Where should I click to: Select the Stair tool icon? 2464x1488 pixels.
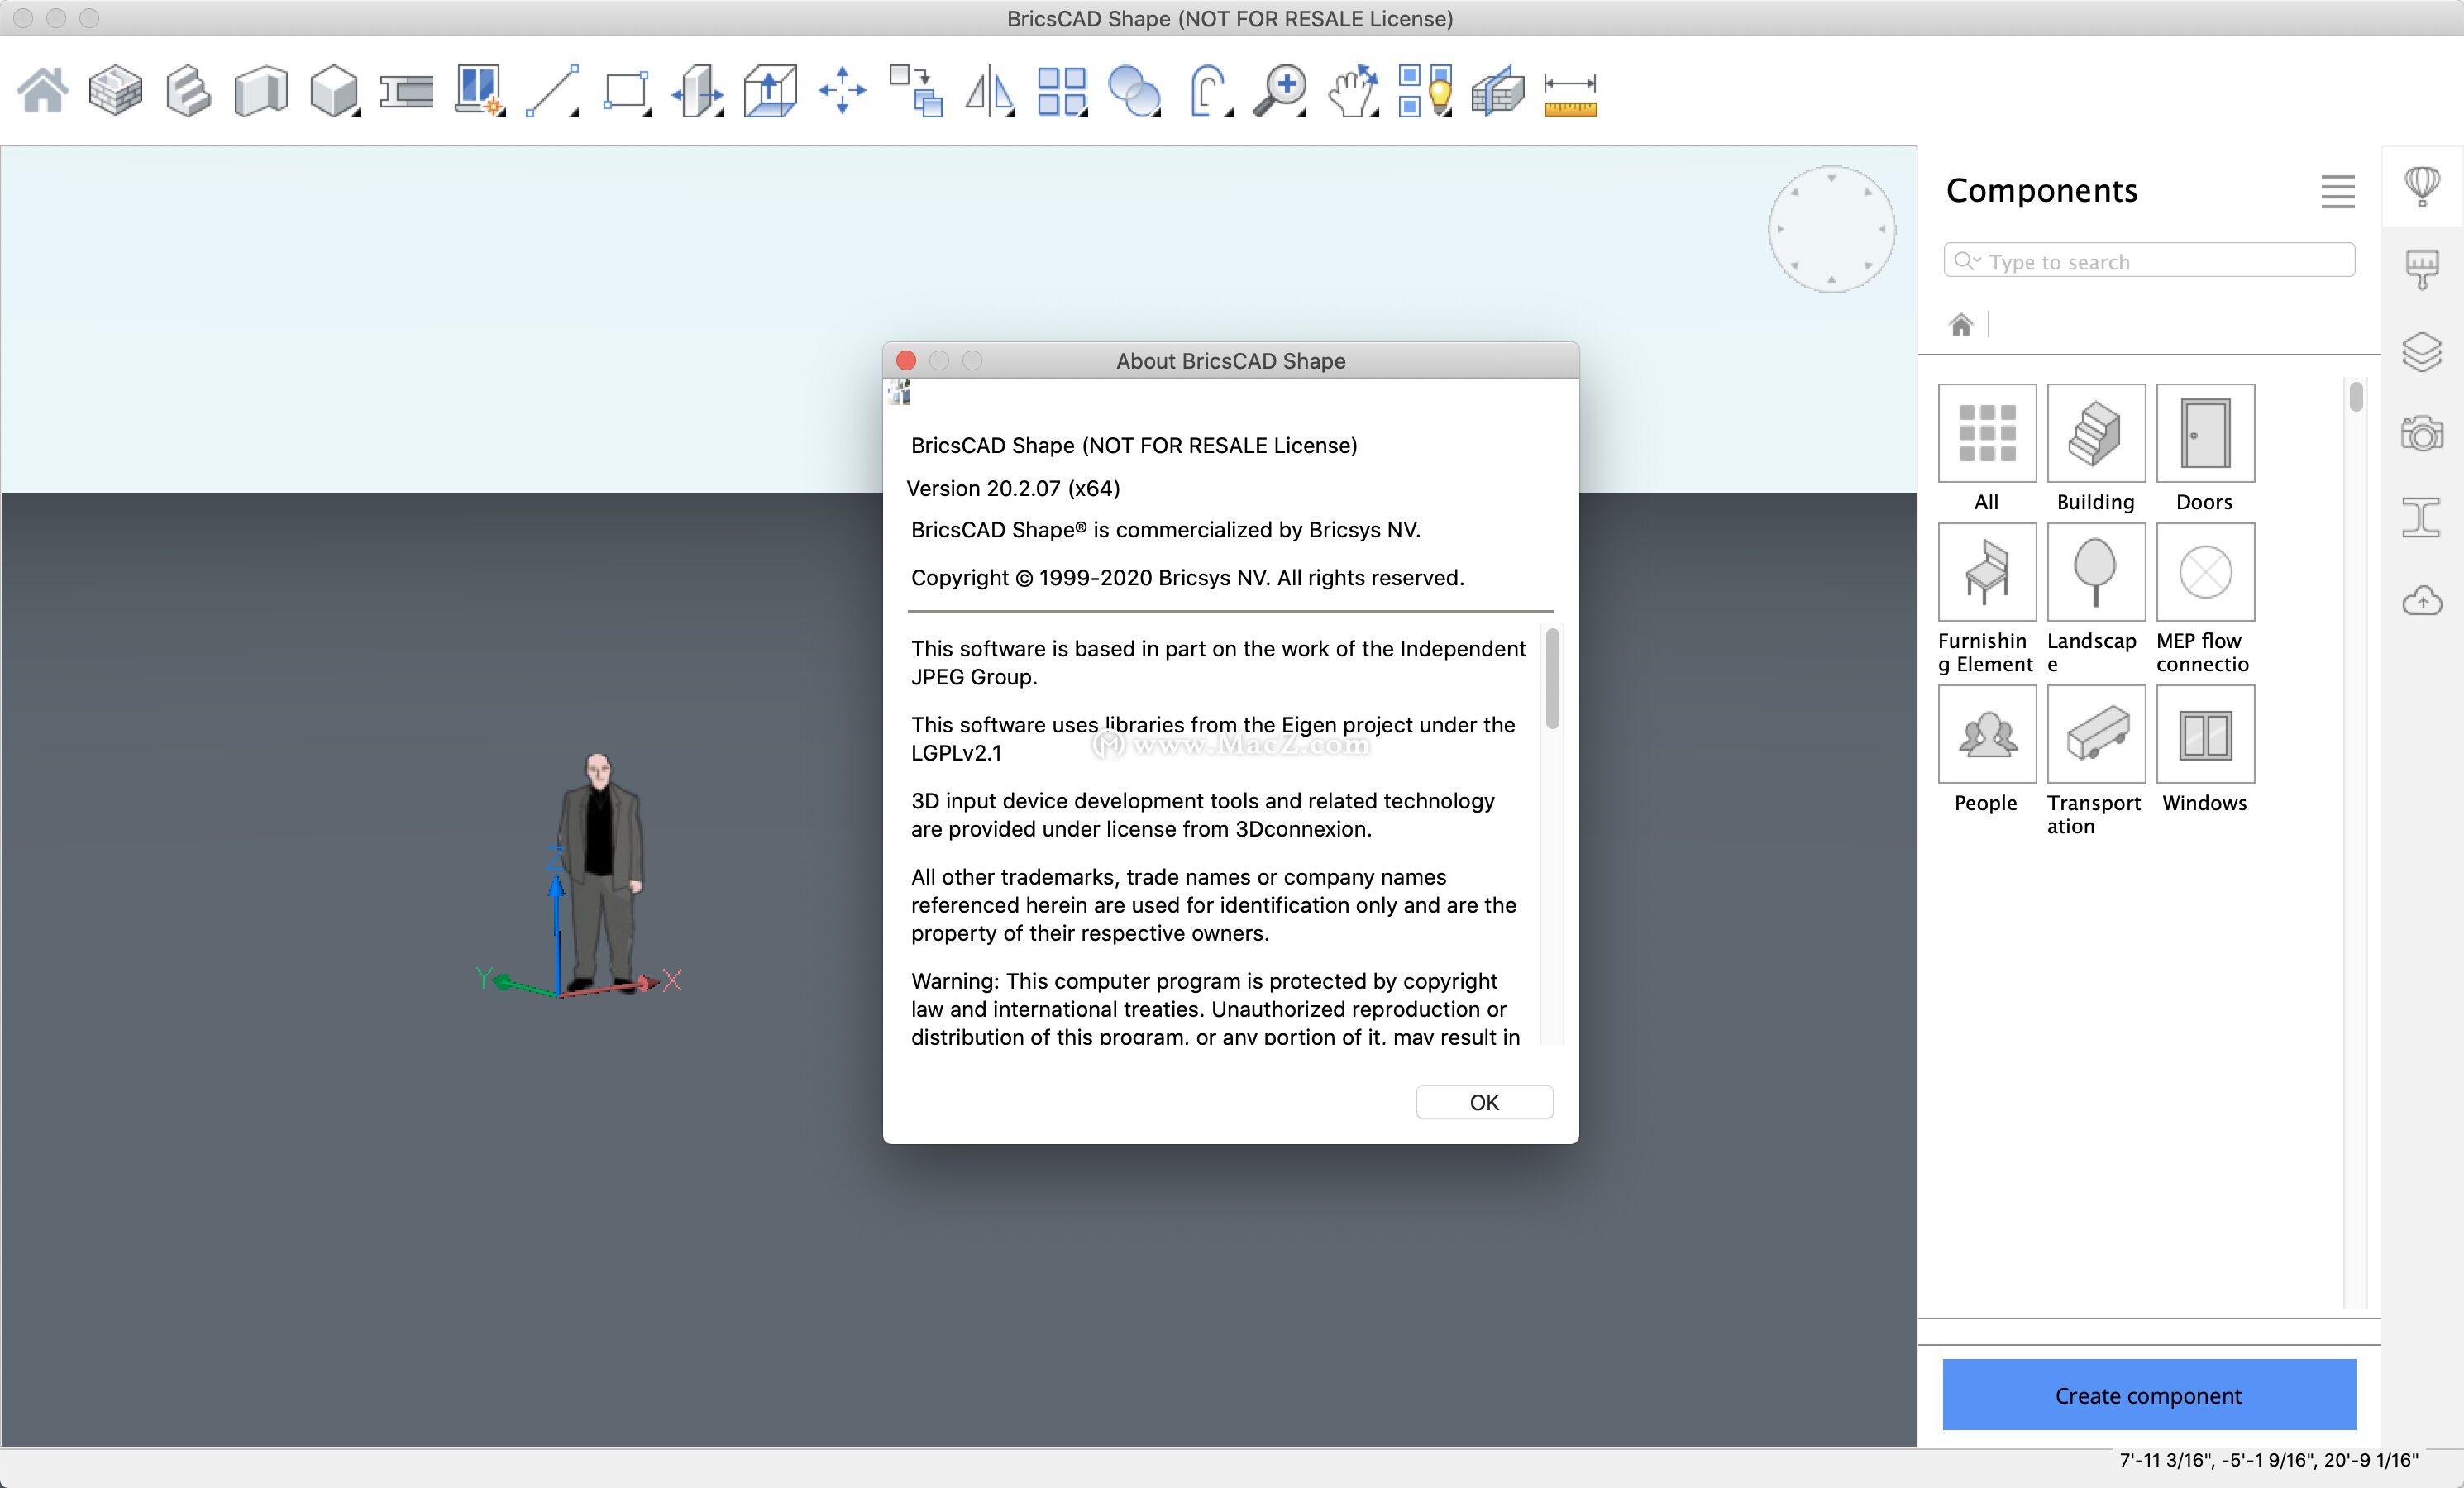click(x=188, y=92)
